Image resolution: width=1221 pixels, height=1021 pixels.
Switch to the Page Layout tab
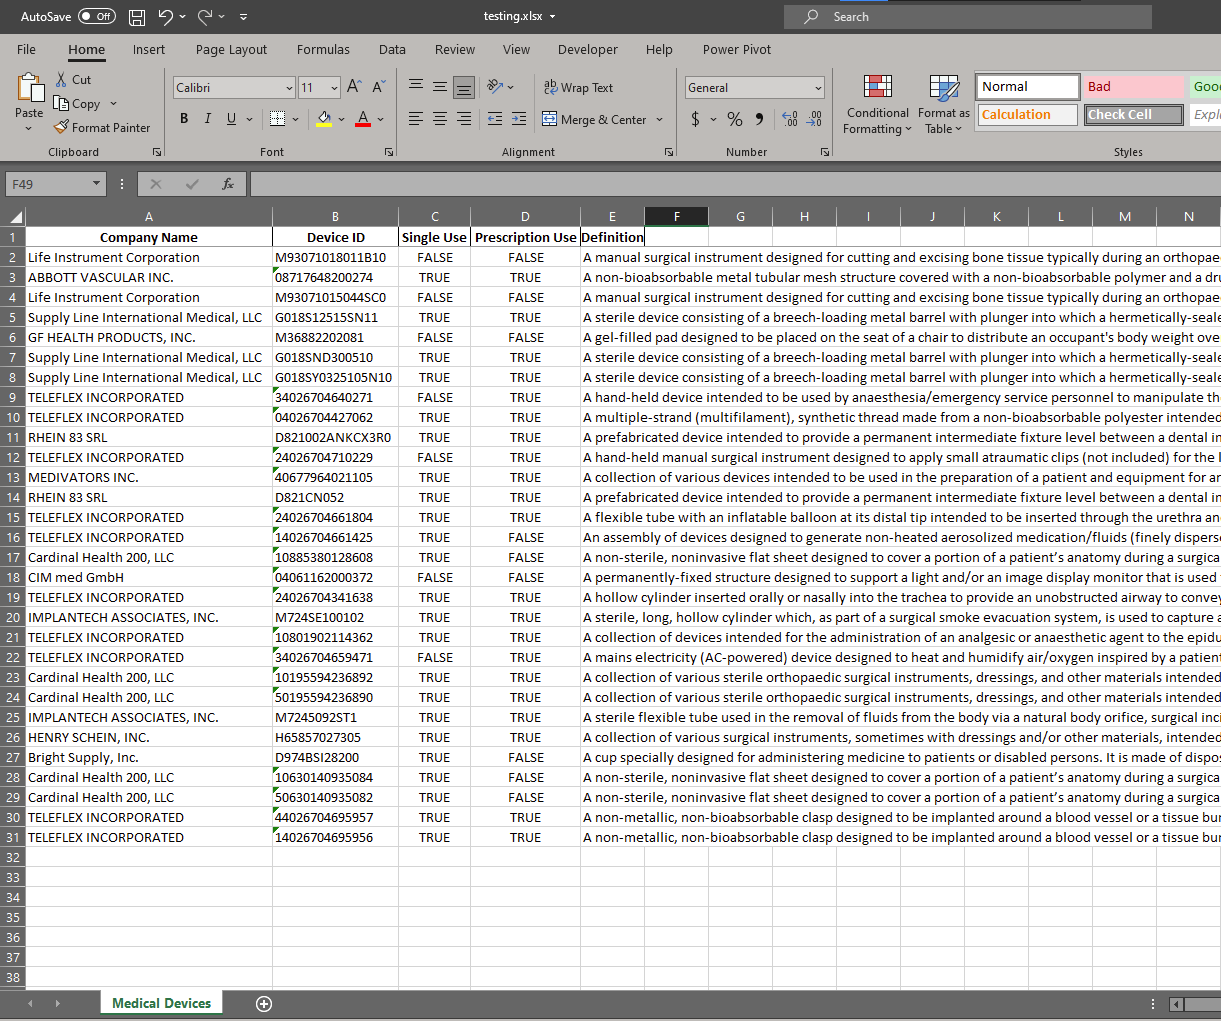click(x=231, y=49)
